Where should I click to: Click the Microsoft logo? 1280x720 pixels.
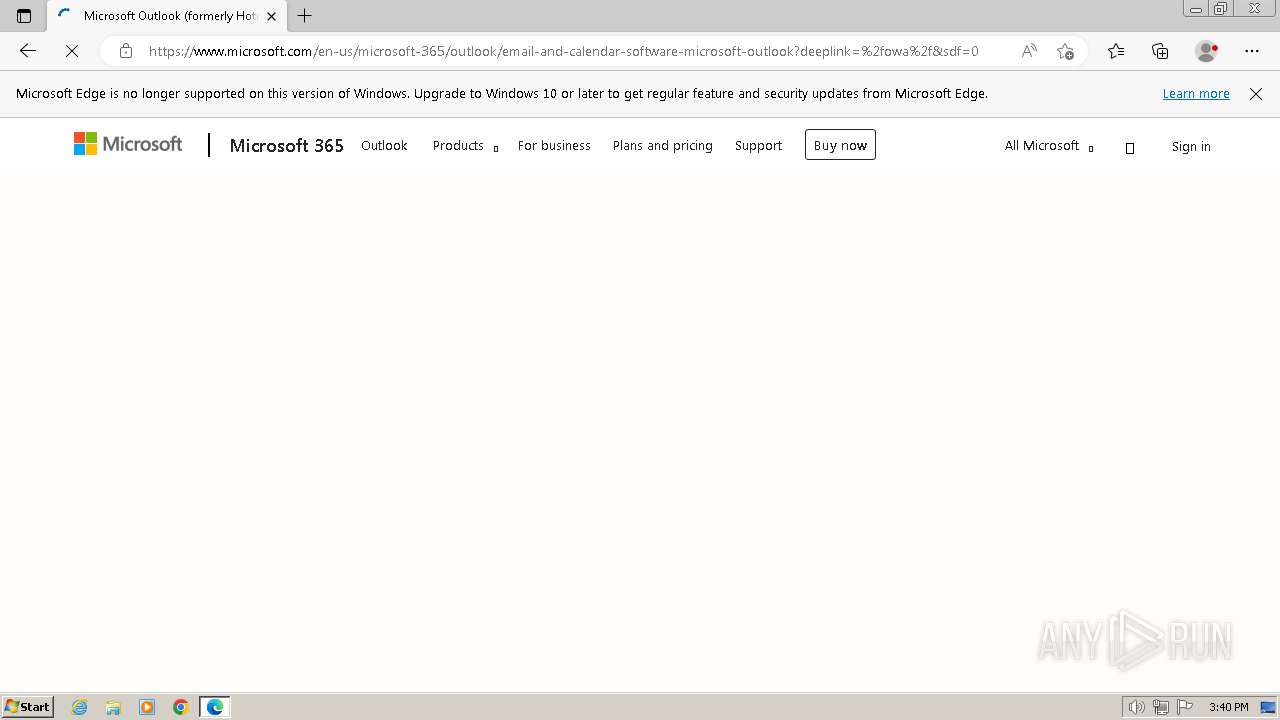(x=128, y=145)
